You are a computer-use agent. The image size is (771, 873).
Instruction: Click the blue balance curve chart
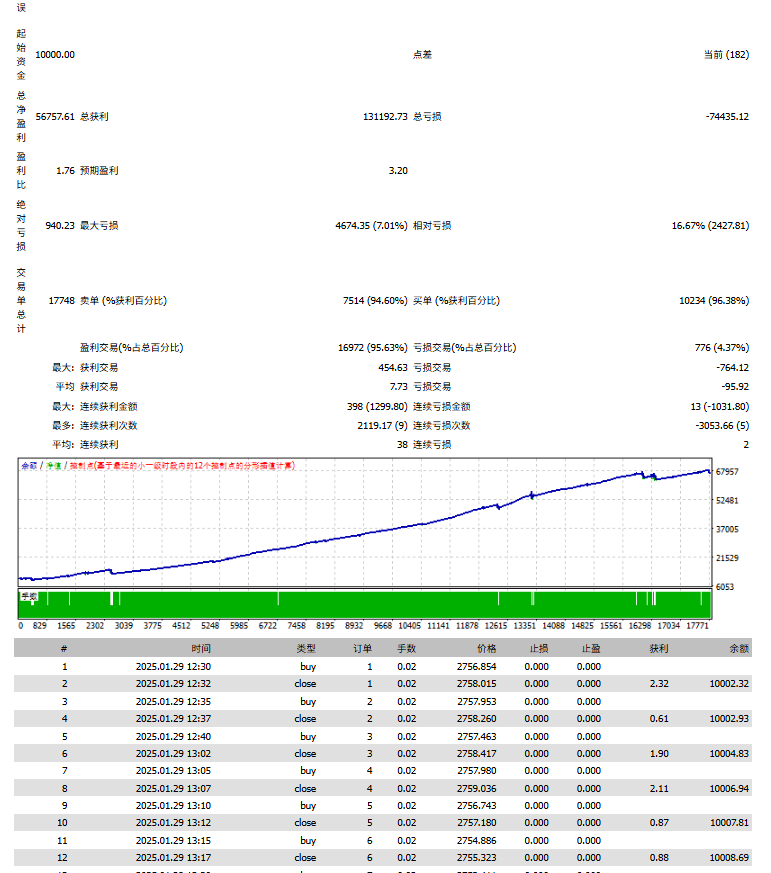pos(365,522)
